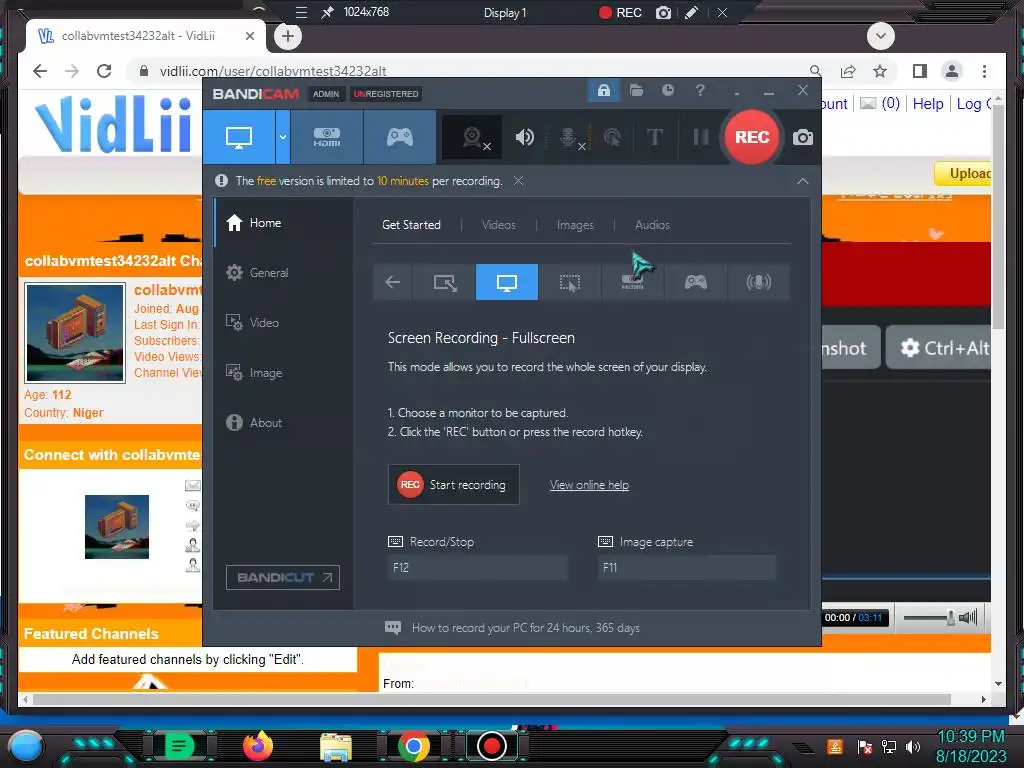Open Help link on VidLii page

click(928, 104)
